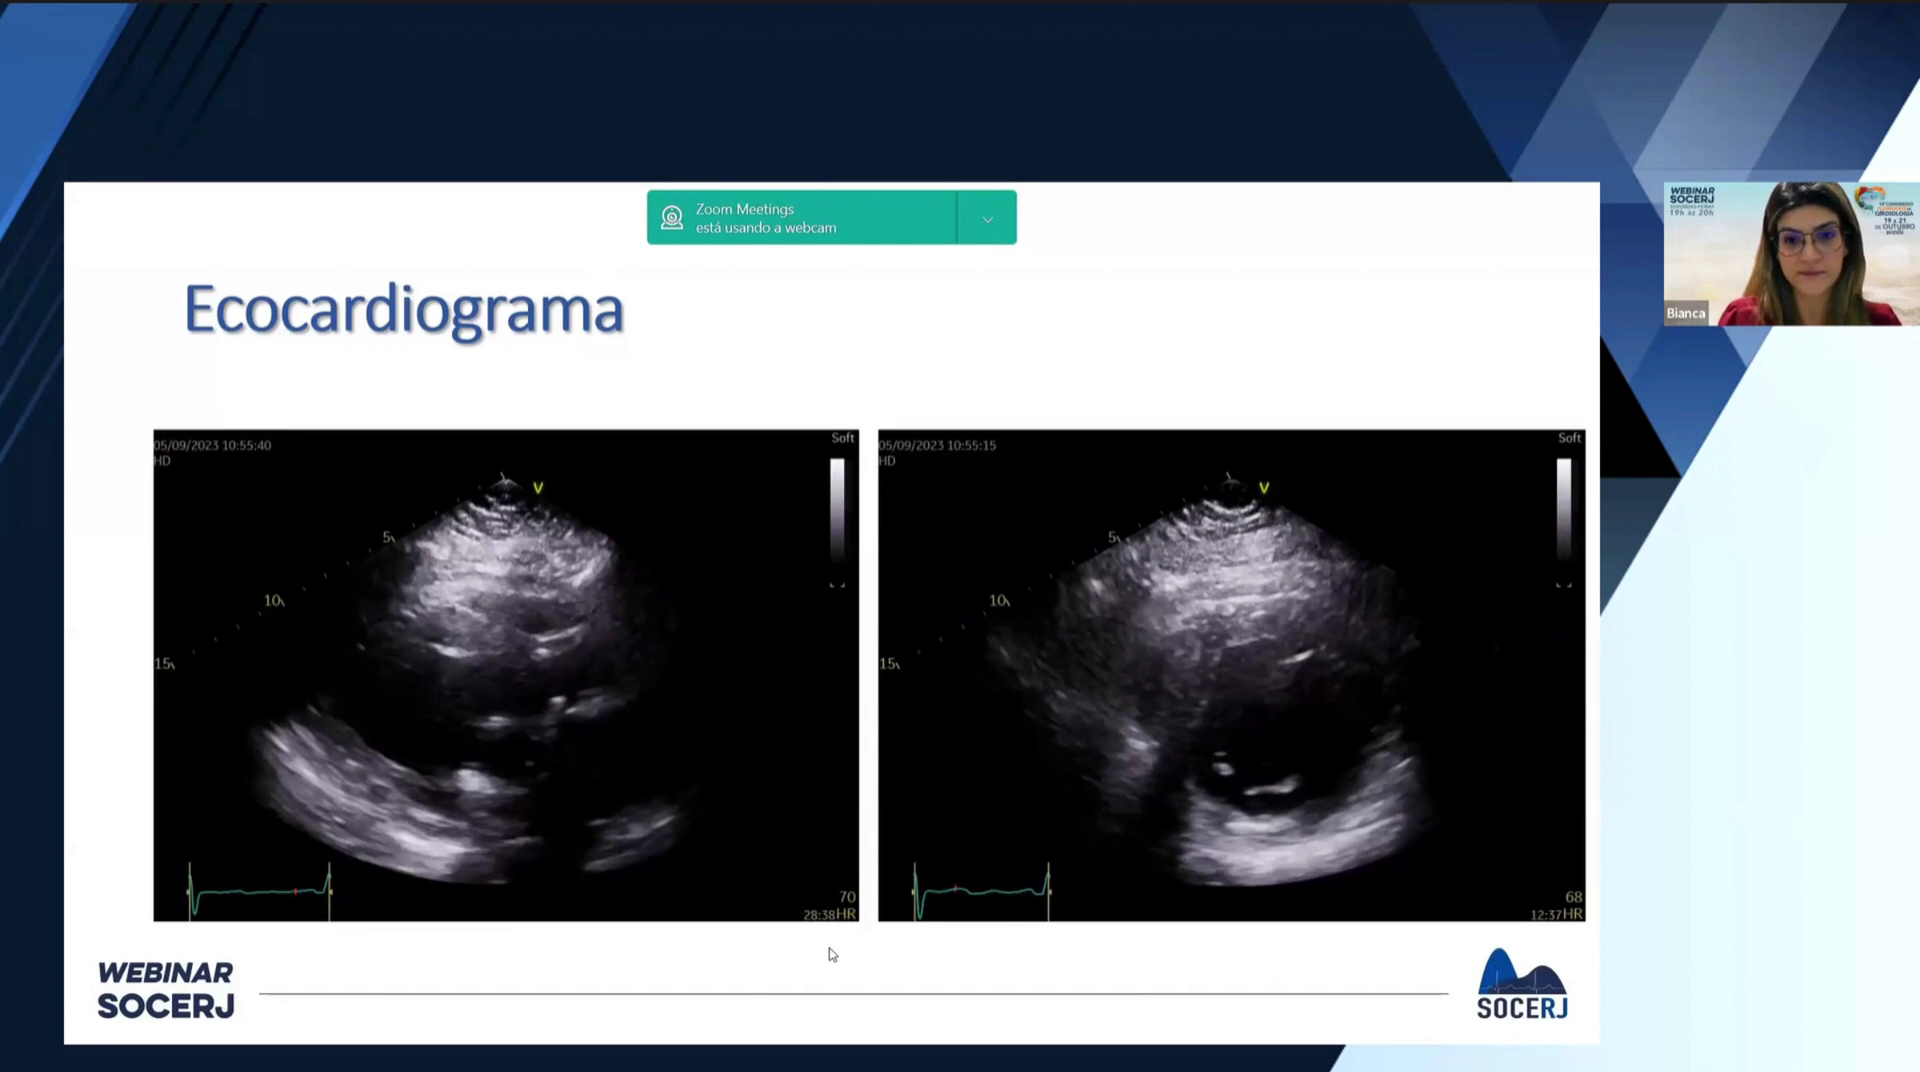
Task: Click the yellow V focus marker on right echocardiogram
Action: point(1265,488)
